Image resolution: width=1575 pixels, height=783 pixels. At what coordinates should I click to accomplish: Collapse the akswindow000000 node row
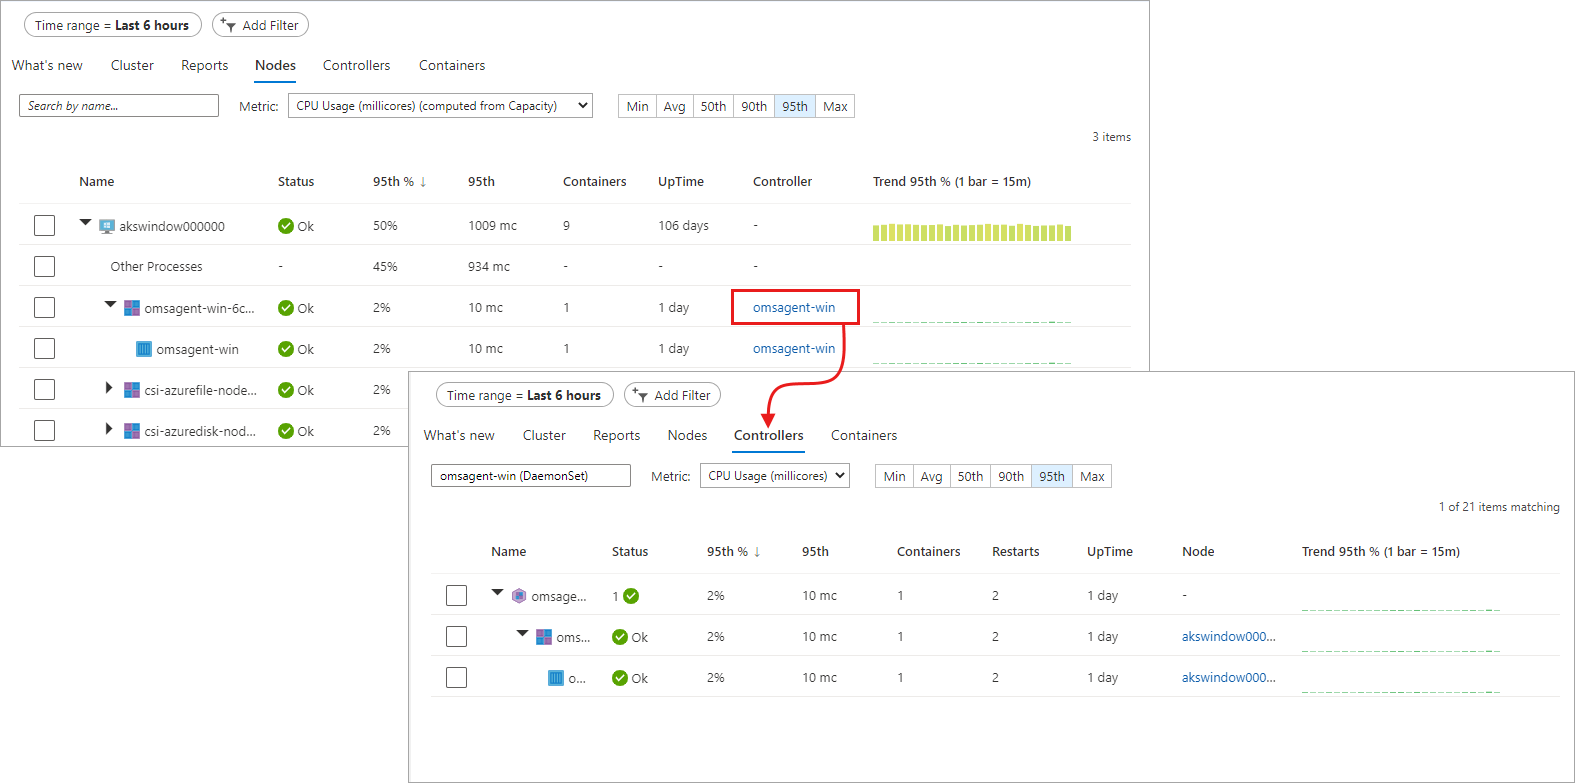pyautogui.click(x=86, y=223)
